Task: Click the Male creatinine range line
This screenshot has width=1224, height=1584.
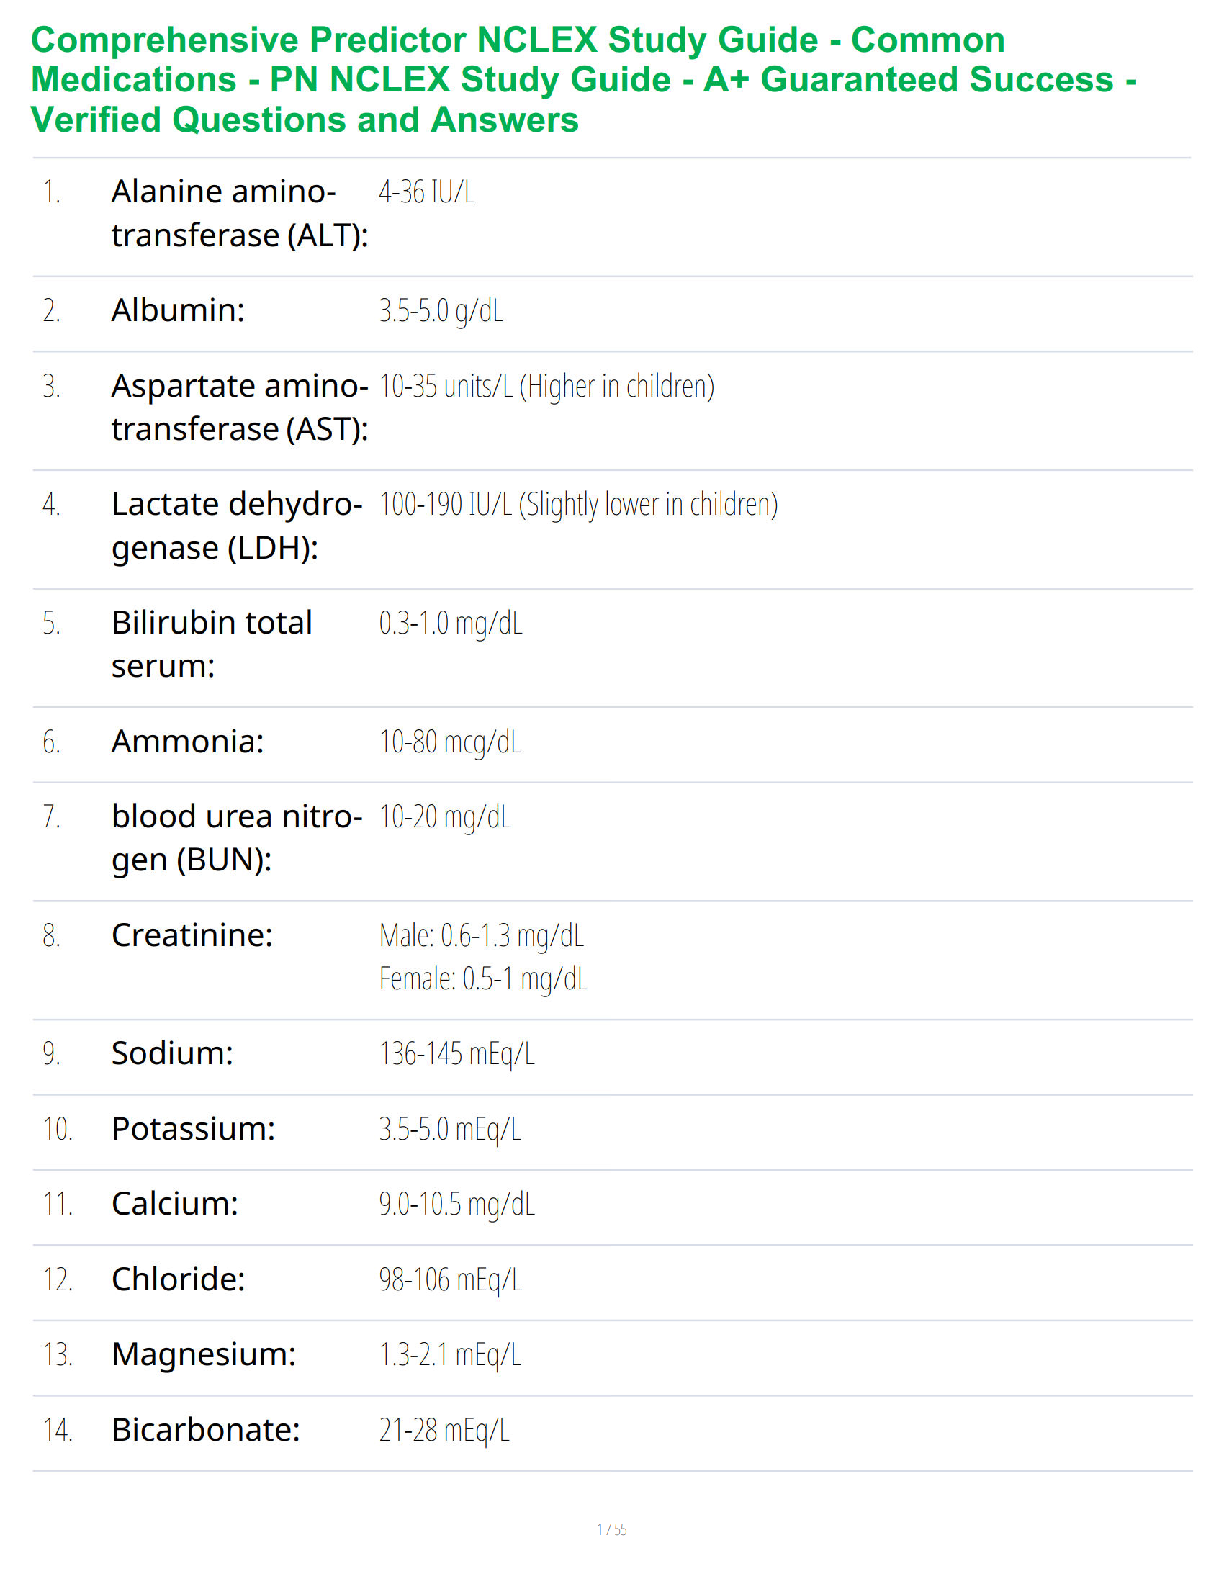Action: click(x=481, y=936)
